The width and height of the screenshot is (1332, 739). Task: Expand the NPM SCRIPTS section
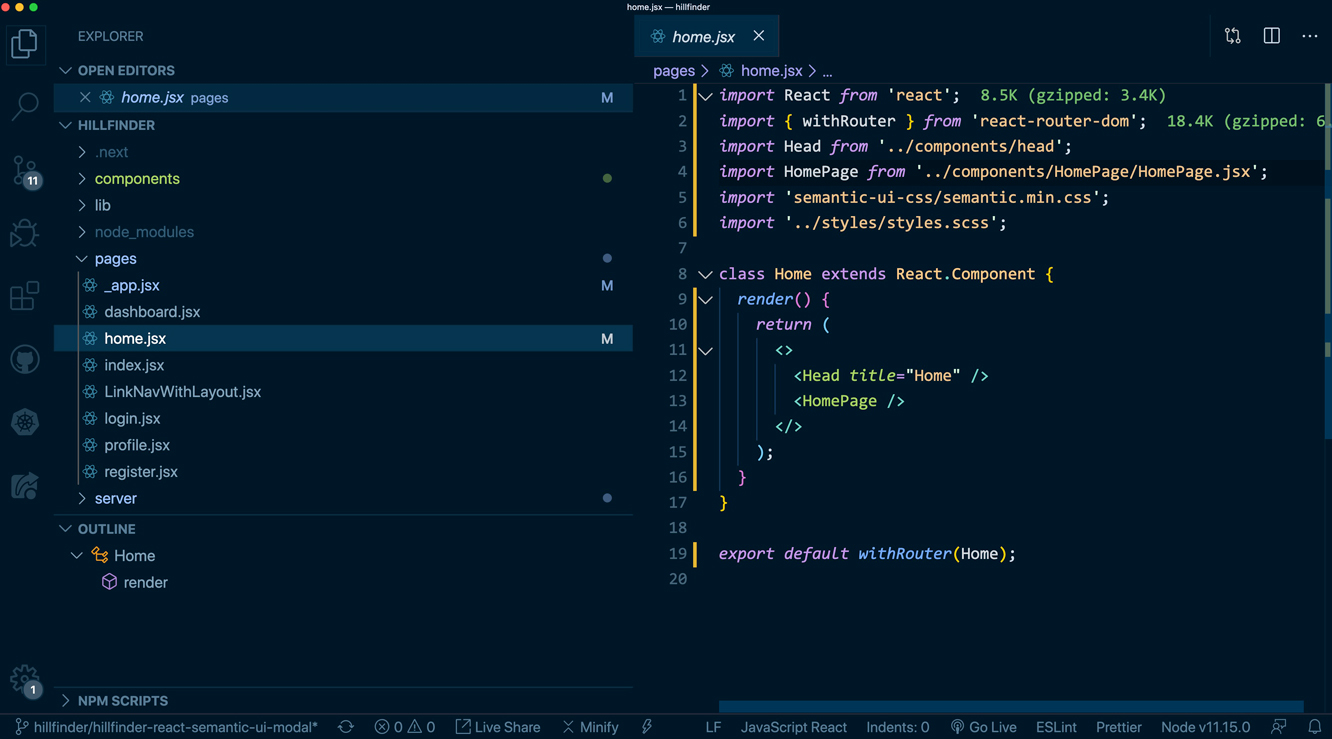click(x=122, y=701)
